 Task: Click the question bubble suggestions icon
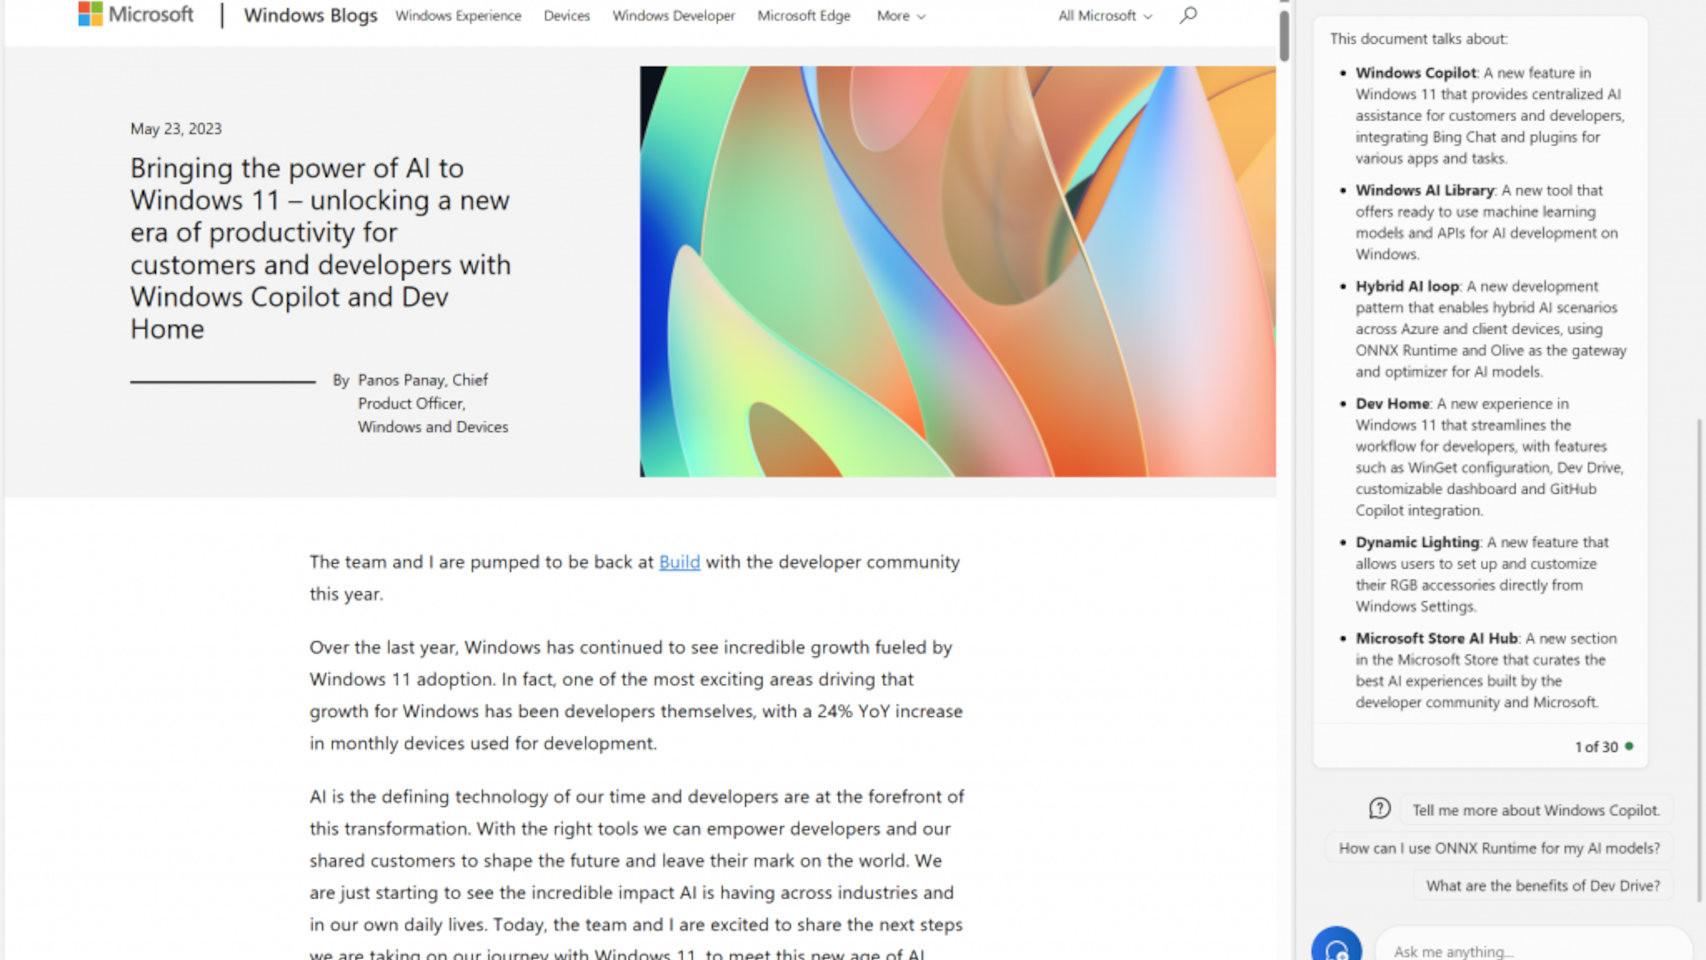(1380, 808)
